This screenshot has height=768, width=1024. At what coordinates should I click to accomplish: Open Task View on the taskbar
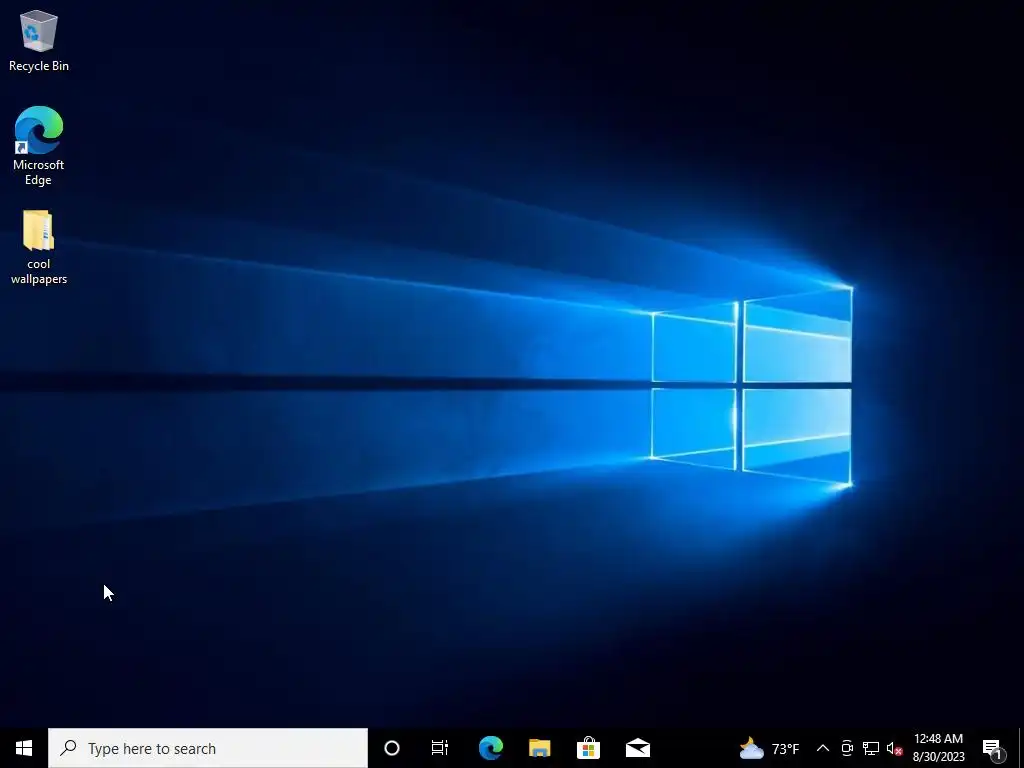click(440, 748)
